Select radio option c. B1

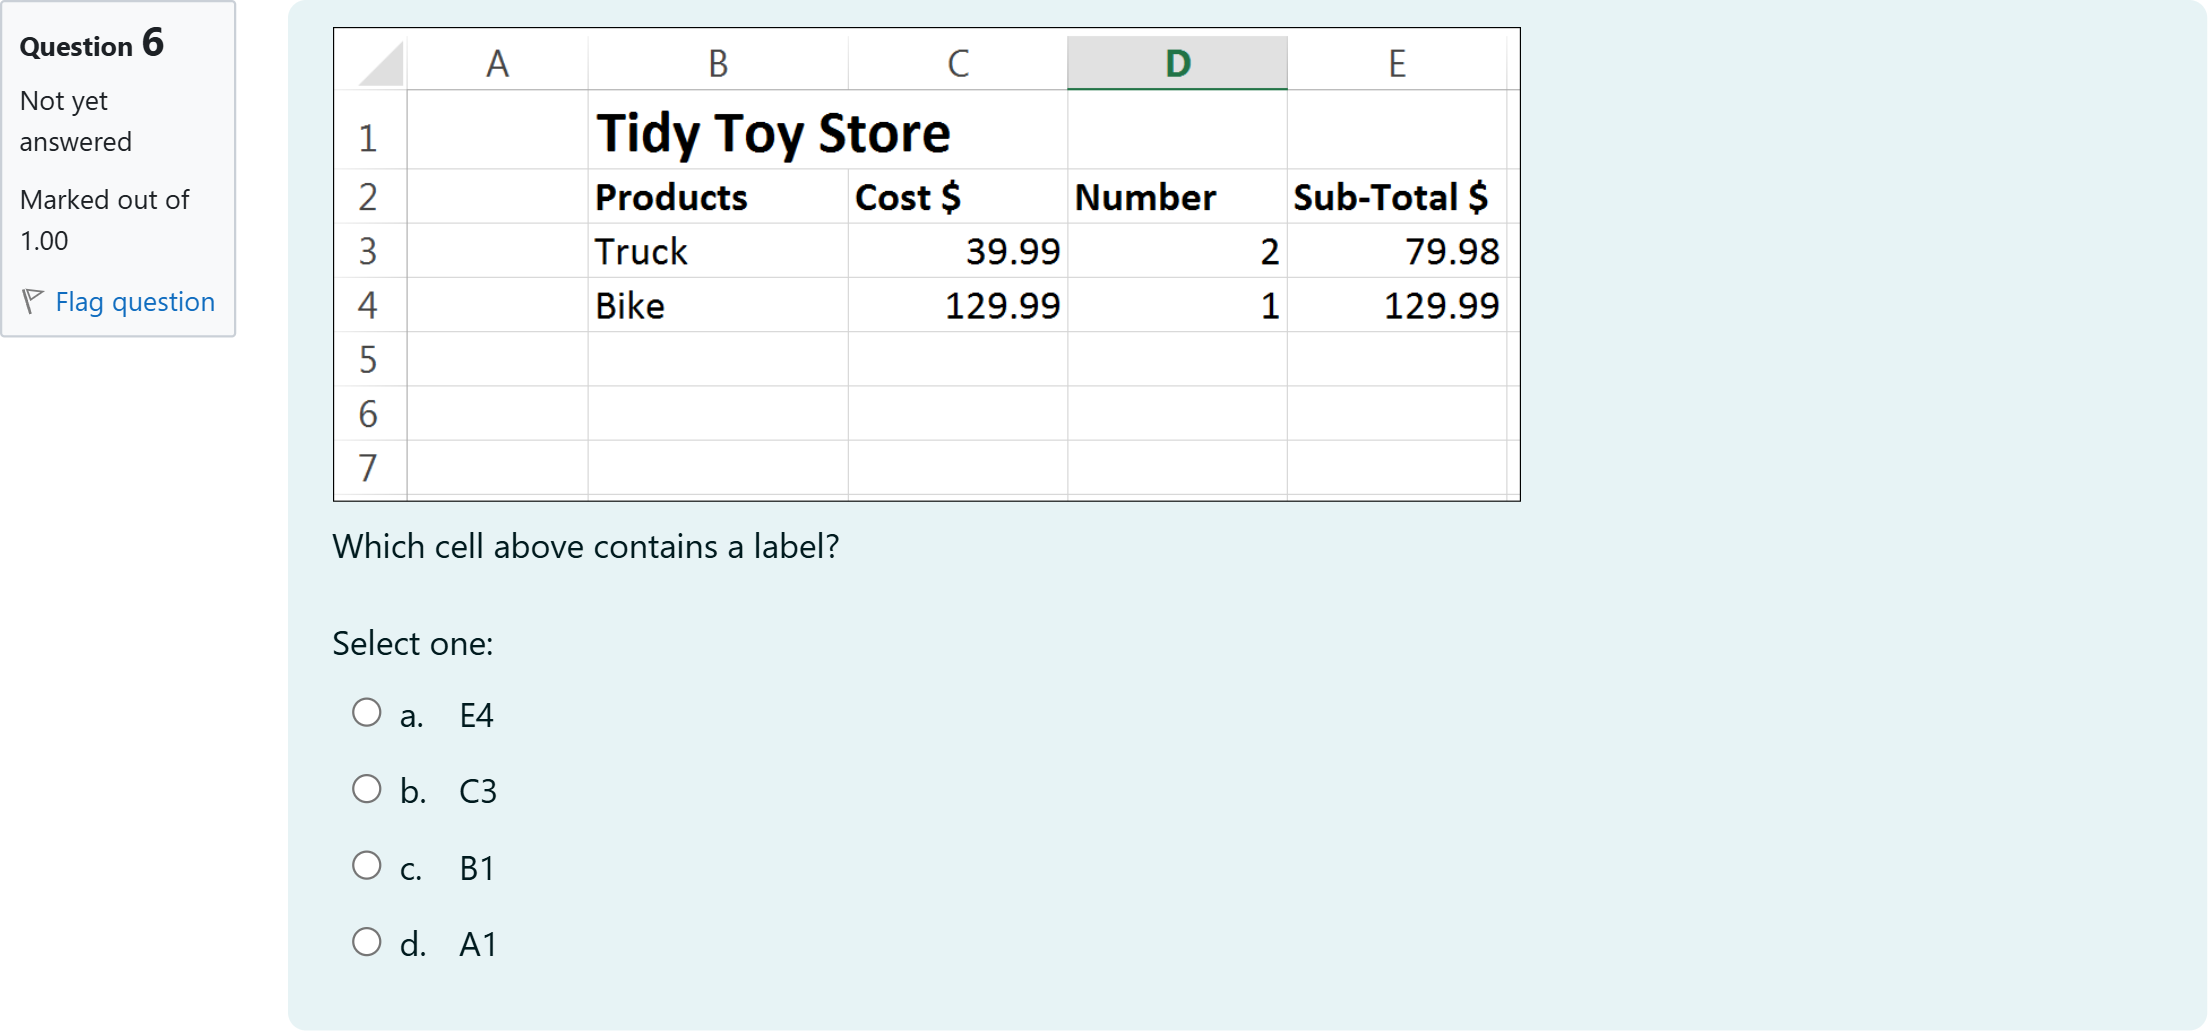pos(367,866)
